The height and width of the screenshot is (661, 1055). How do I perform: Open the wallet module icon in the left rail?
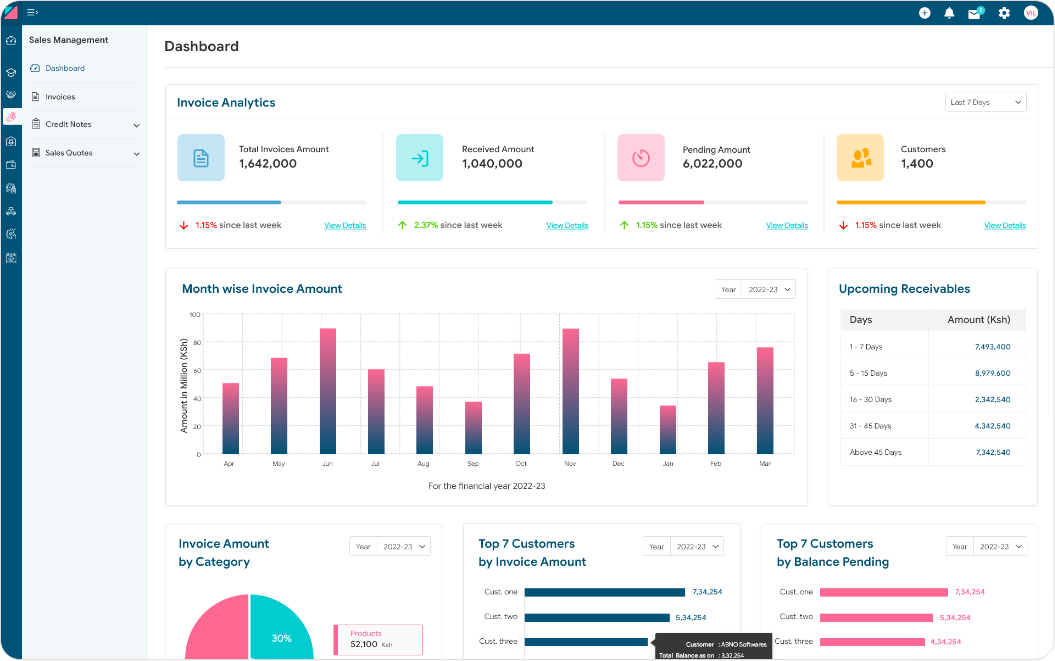click(x=11, y=164)
